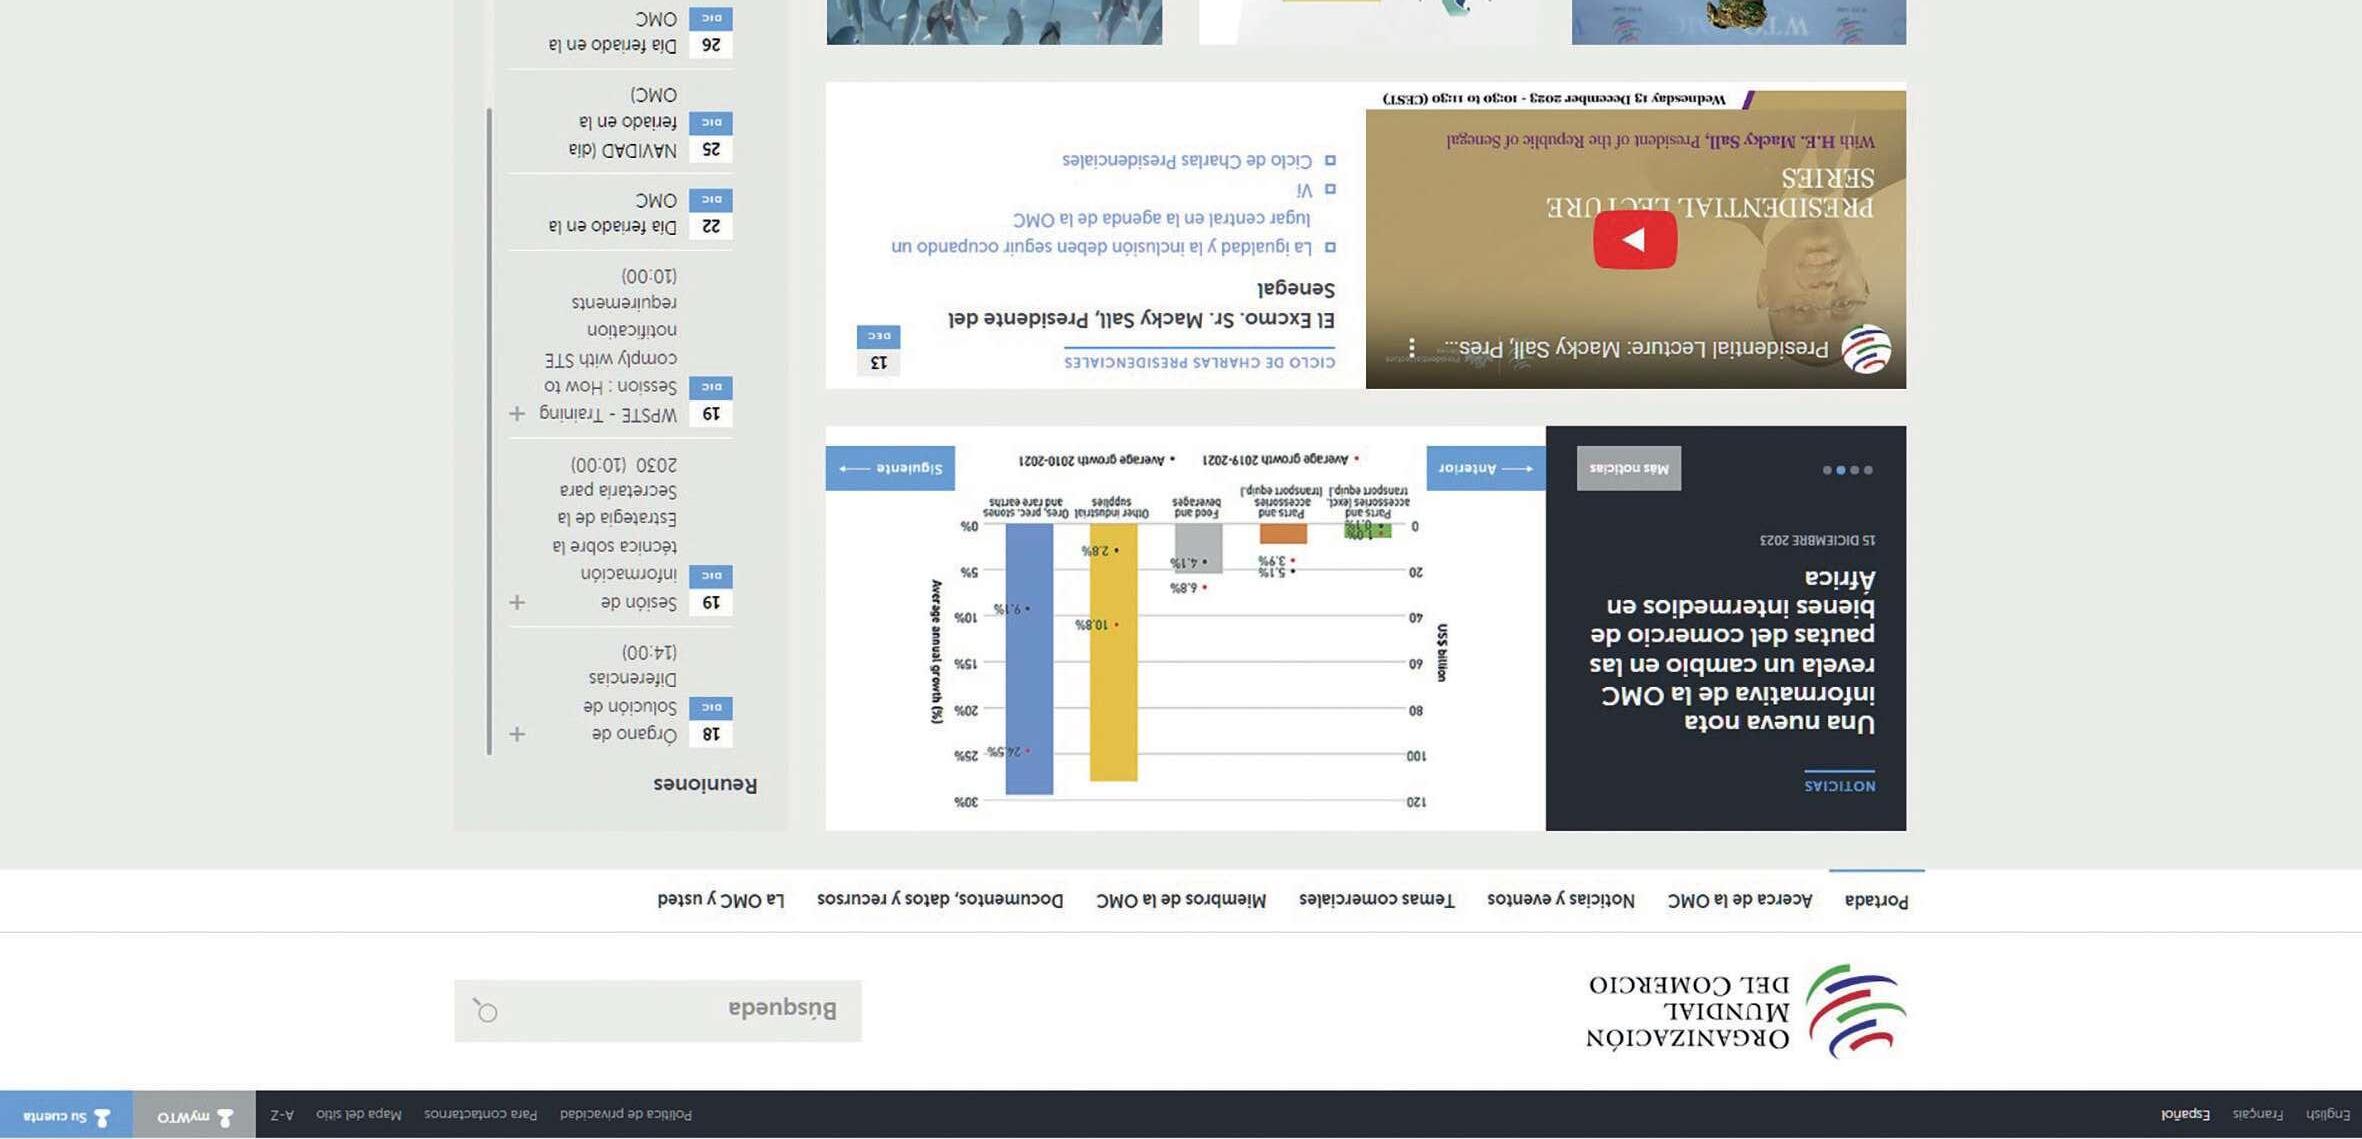The image size is (2362, 1139).
Task: Click the search magnifier icon
Action: tap(485, 1011)
